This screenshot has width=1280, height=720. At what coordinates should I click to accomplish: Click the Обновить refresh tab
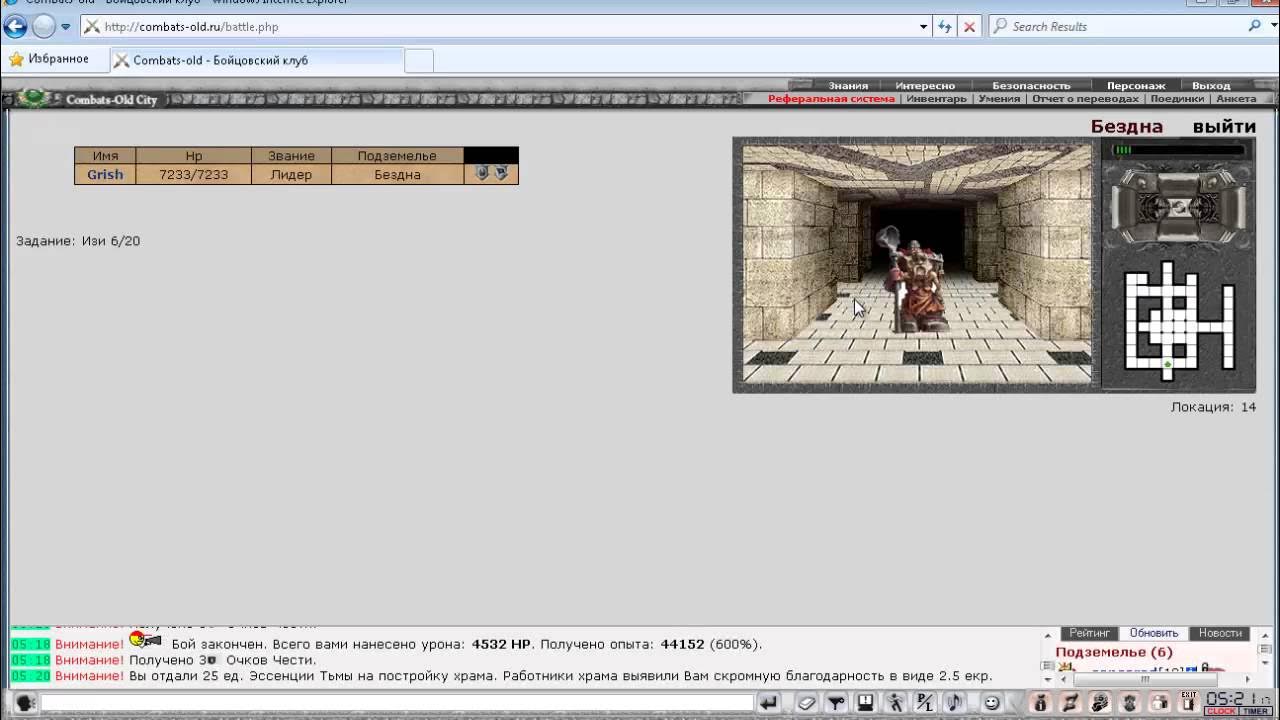coord(1154,633)
